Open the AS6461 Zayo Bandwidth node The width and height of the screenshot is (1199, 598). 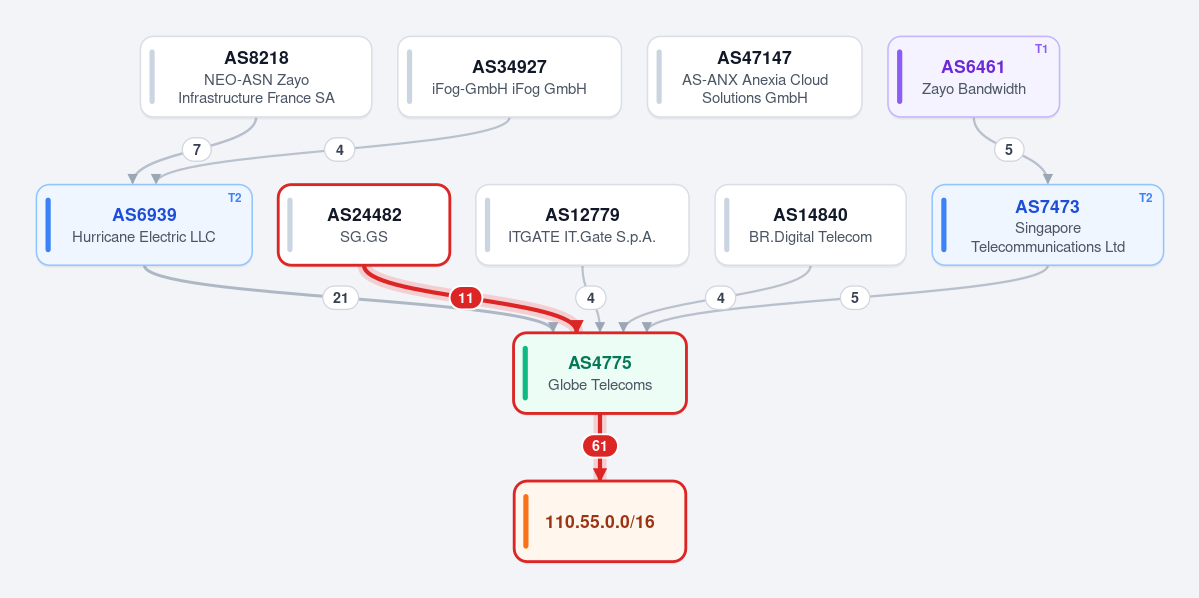[973, 76]
